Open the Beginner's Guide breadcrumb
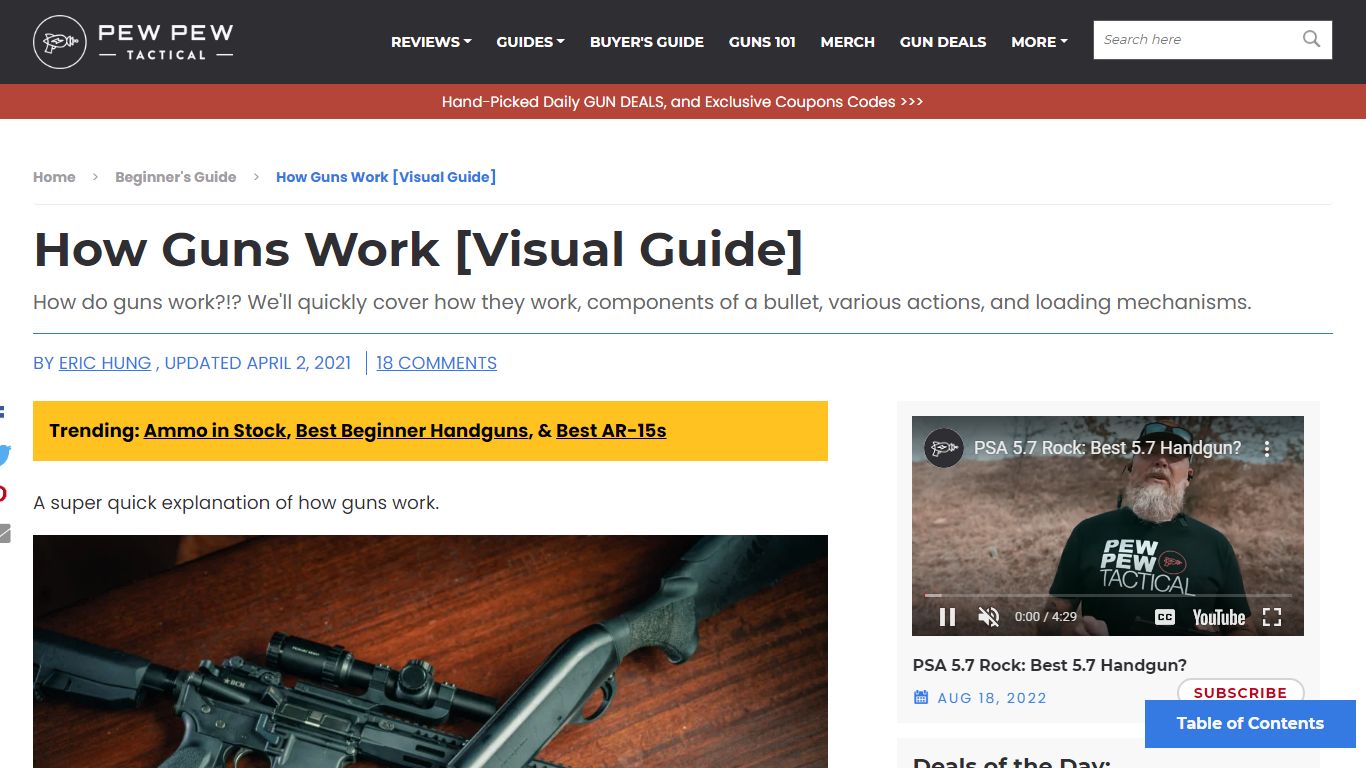The height and width of the screenshot is (768, 1366). [x=176, y=177]
